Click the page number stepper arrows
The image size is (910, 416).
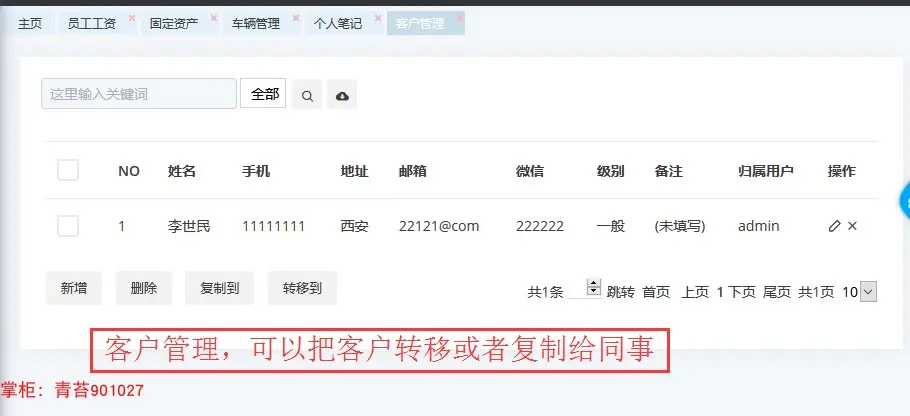[x=593, y=287]
